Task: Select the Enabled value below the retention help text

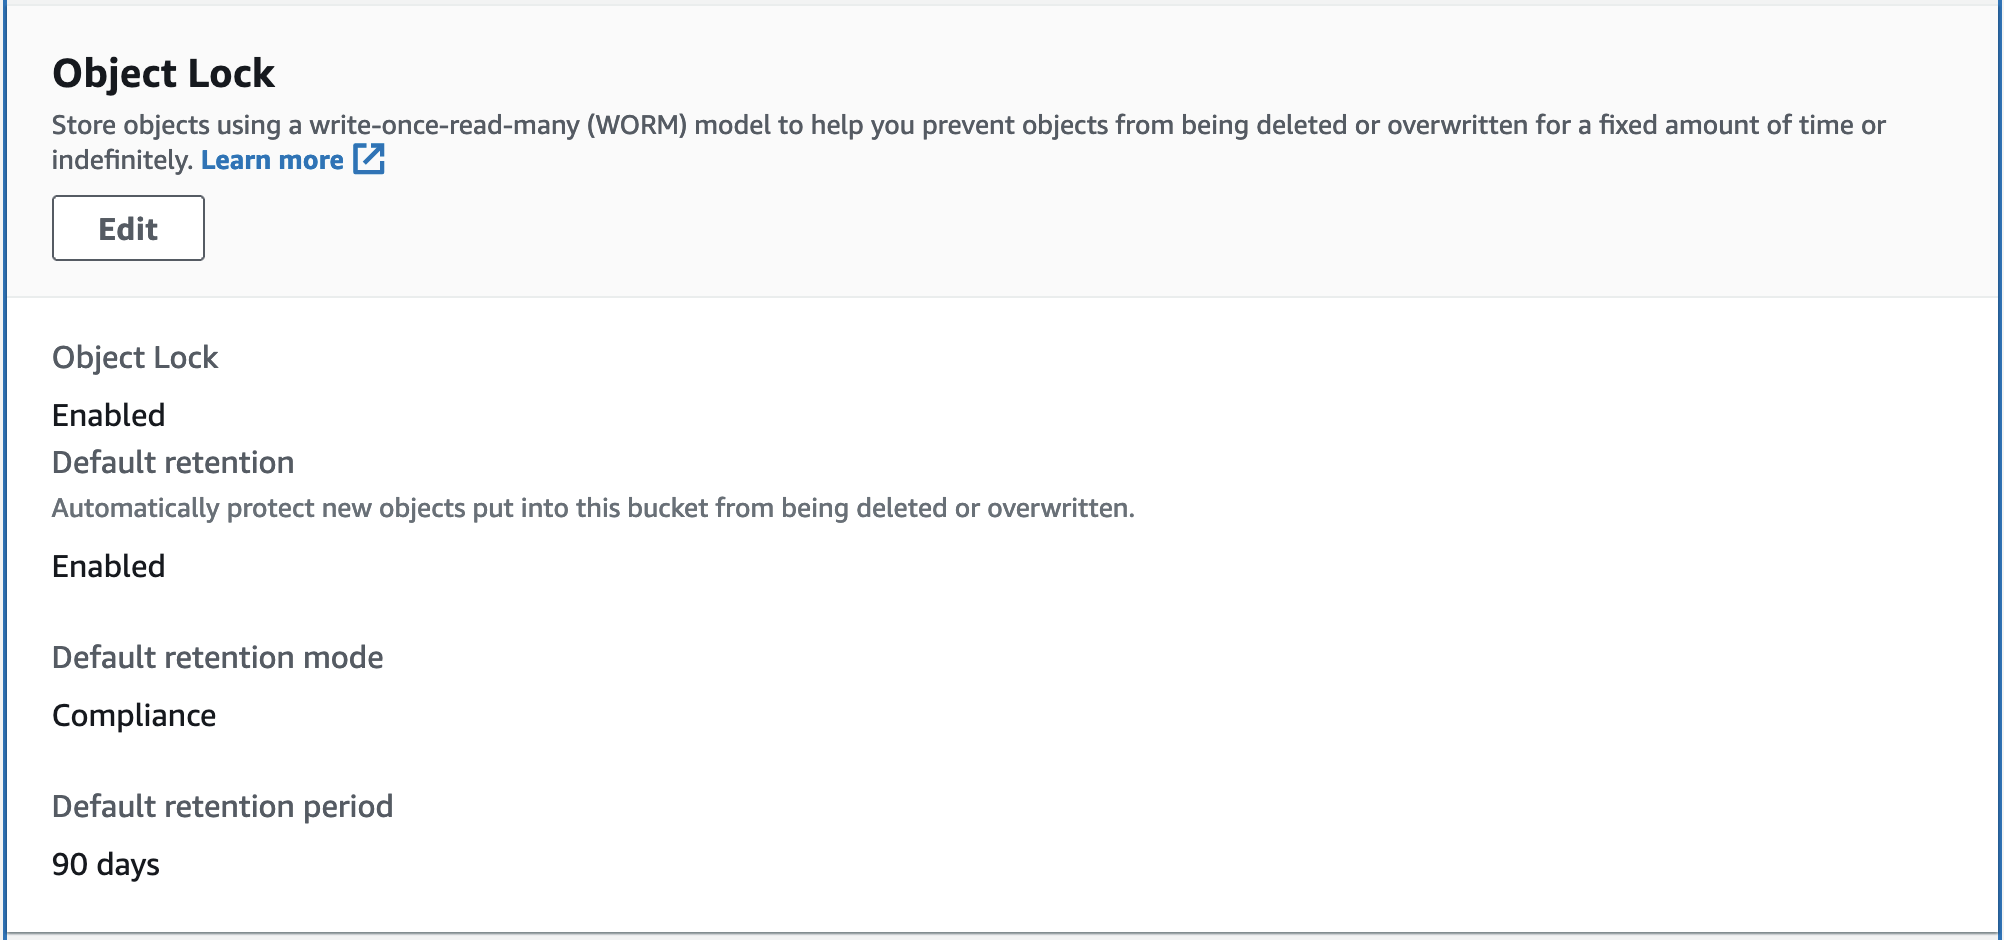Action: pos(108,566)
